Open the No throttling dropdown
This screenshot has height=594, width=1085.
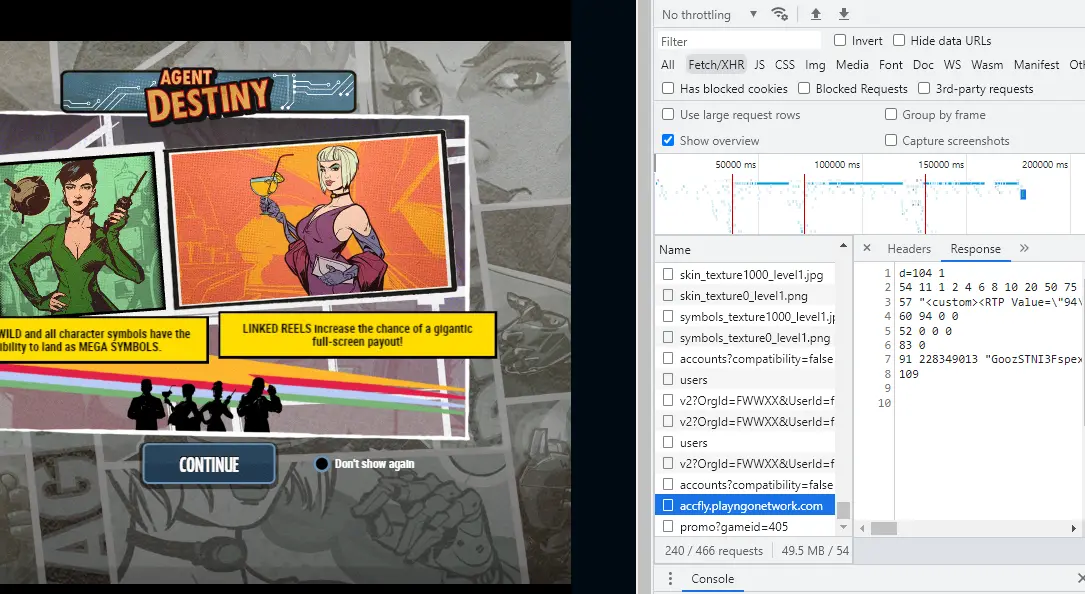pyautogui.click(x=709, y=15)
